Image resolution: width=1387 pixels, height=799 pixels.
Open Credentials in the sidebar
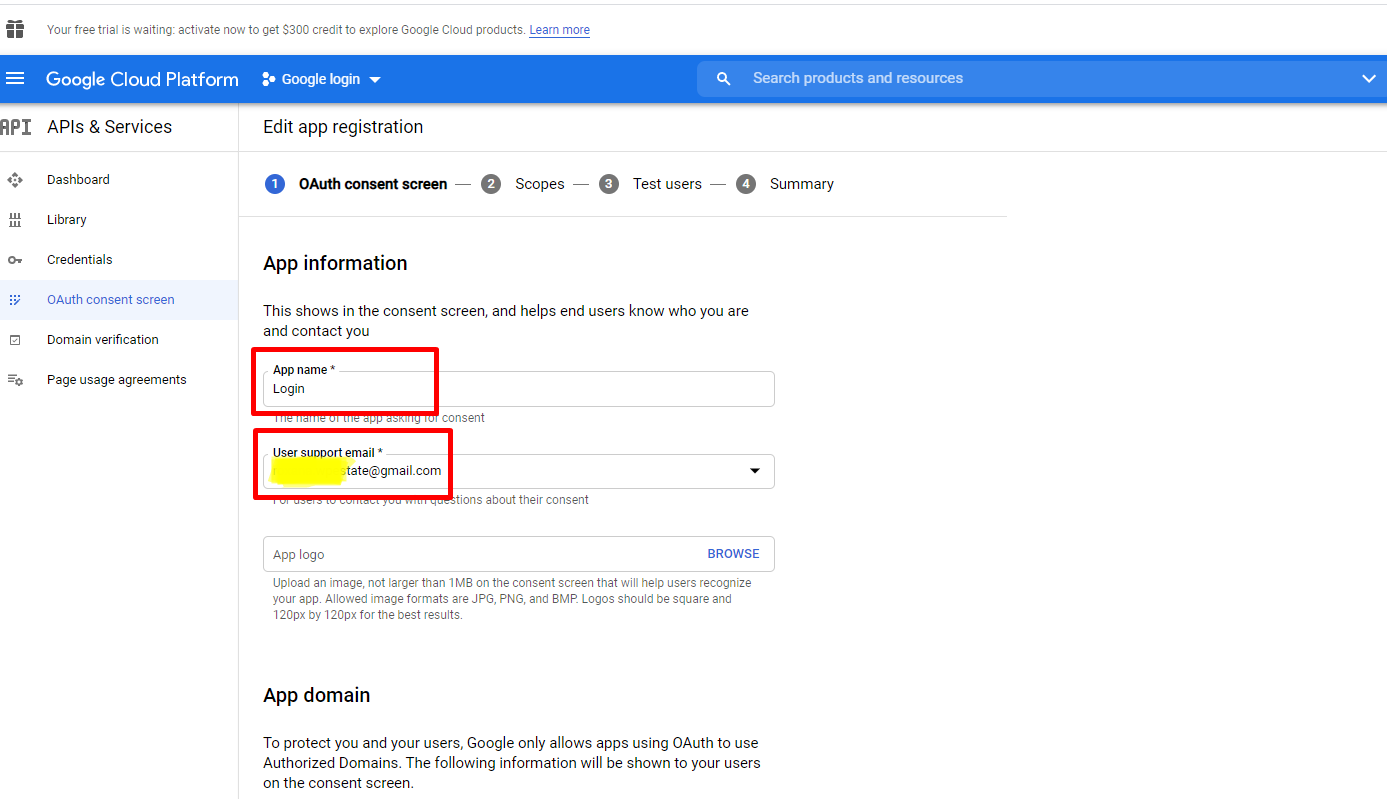(x=80, y=260)
